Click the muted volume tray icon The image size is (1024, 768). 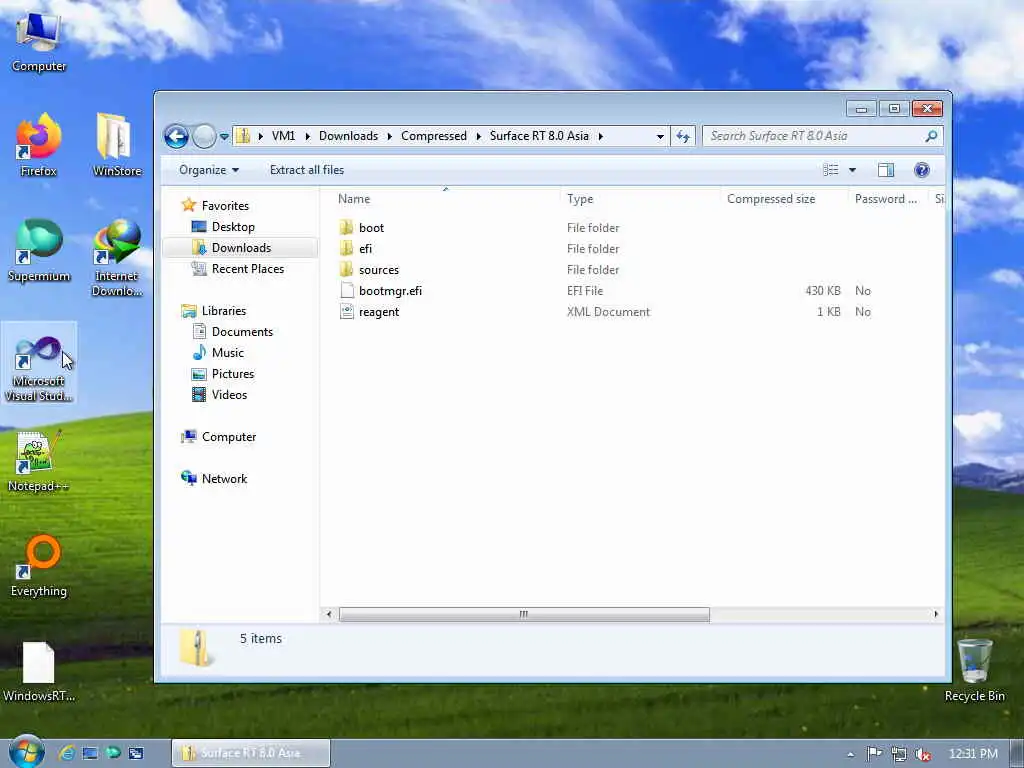click(x=922, y=754)
